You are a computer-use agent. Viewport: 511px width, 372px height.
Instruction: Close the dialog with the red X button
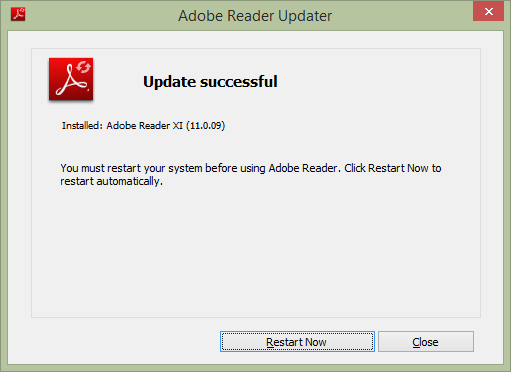tap(488, 12)
